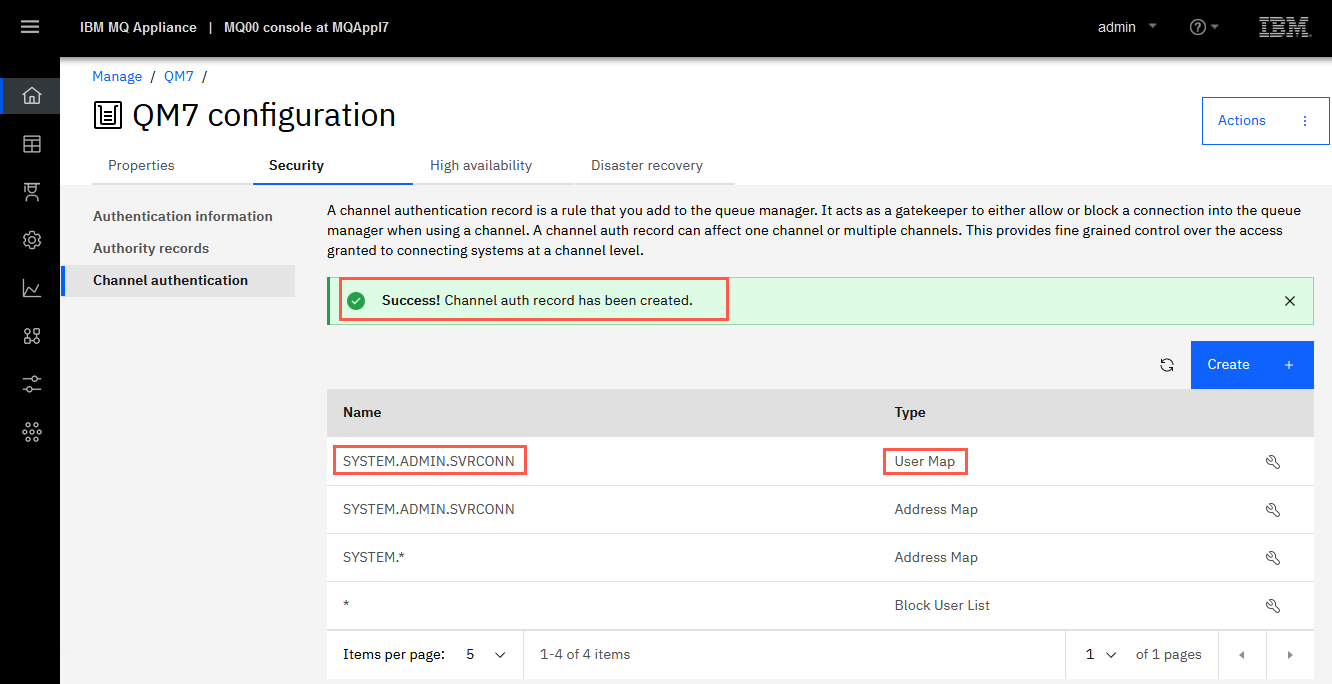Screen dimensions: 1332x684
Task: Open the help question mark menu
Action: [x=1203, y=27]
